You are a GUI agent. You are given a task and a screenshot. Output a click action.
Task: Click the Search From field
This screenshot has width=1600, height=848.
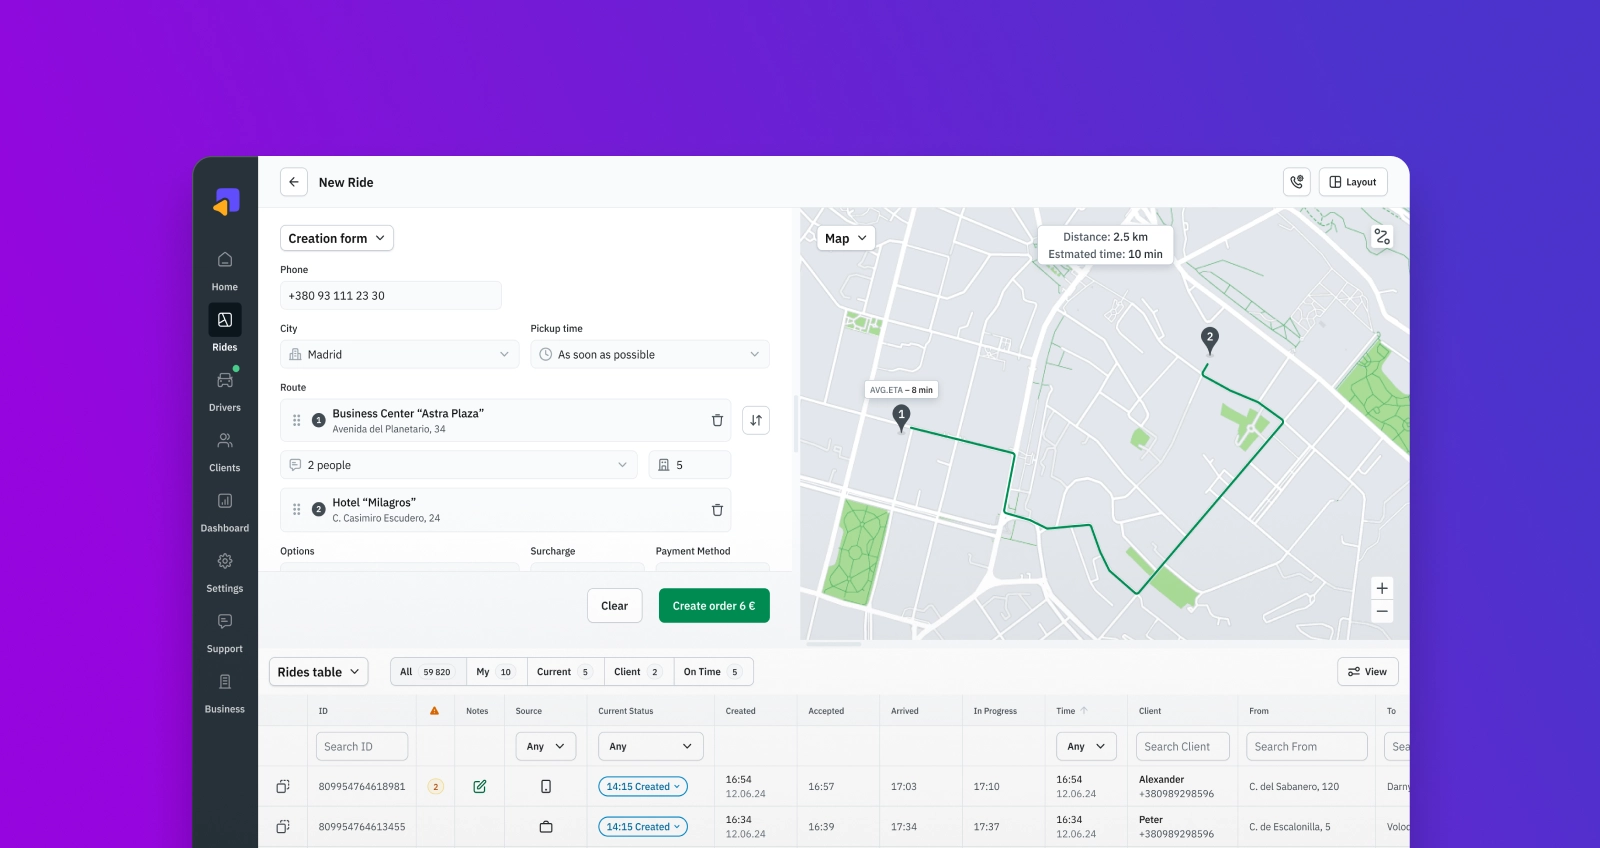click(1306, 746)
